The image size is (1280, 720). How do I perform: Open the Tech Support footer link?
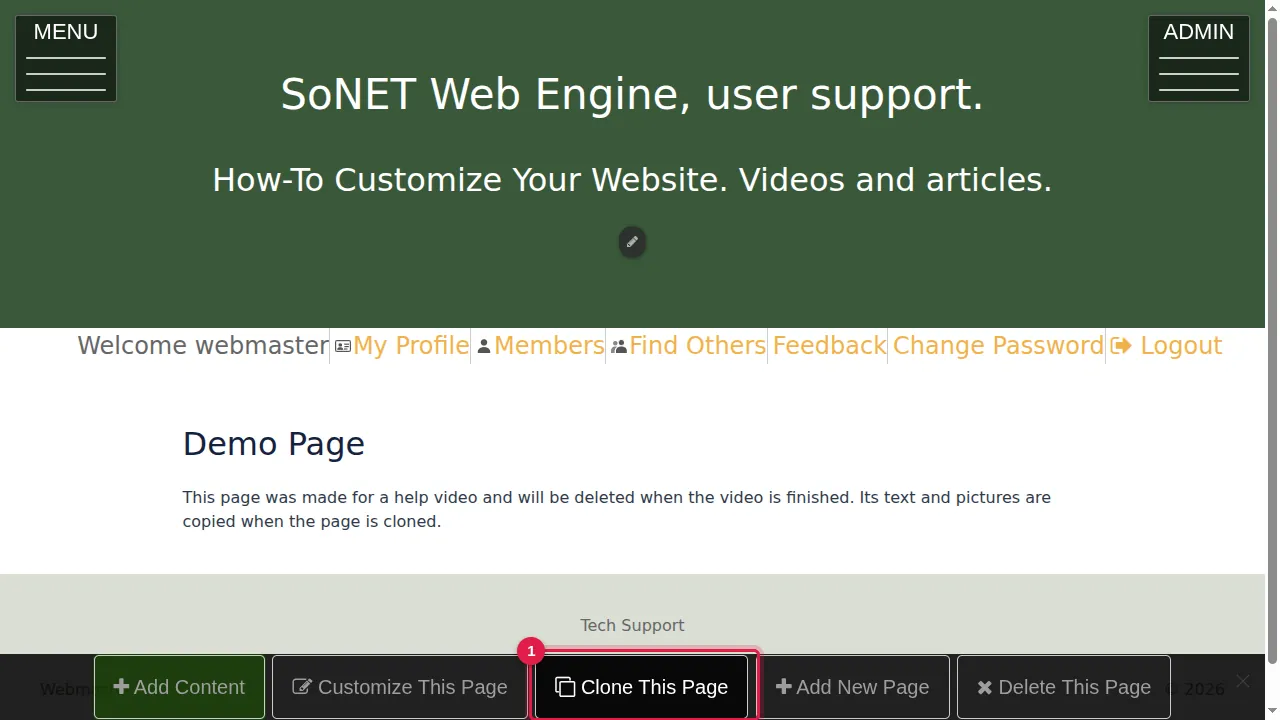[632, 626]
